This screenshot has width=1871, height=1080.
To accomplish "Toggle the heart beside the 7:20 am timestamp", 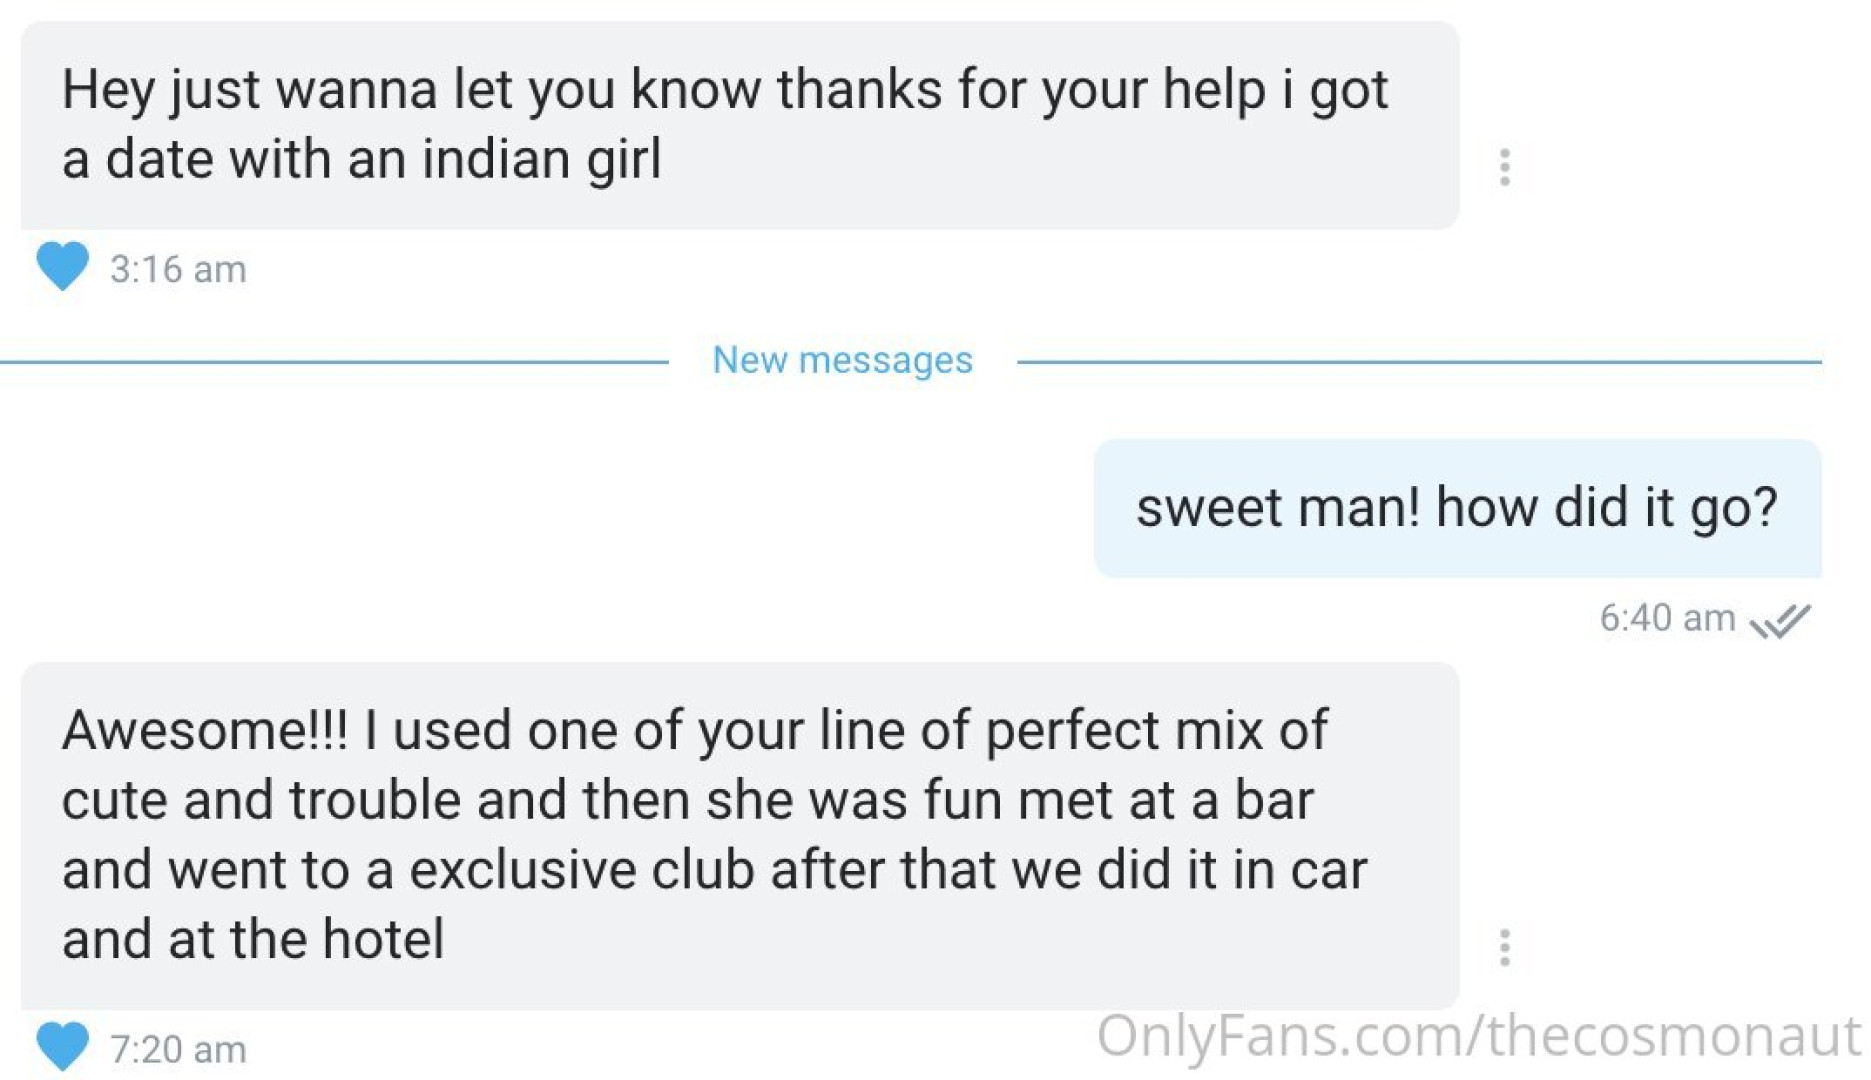I will point(62,1046).
